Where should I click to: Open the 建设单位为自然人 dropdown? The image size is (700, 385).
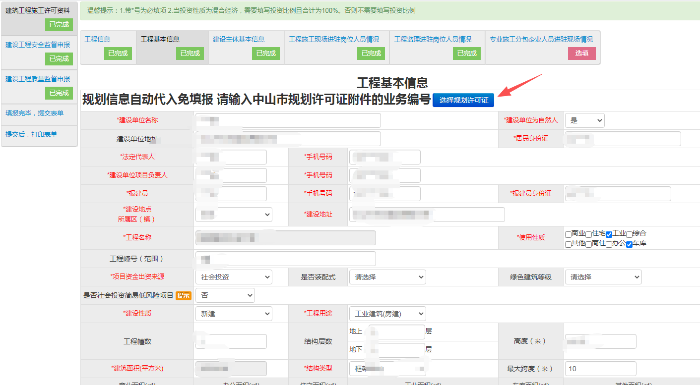pos(585,120)
